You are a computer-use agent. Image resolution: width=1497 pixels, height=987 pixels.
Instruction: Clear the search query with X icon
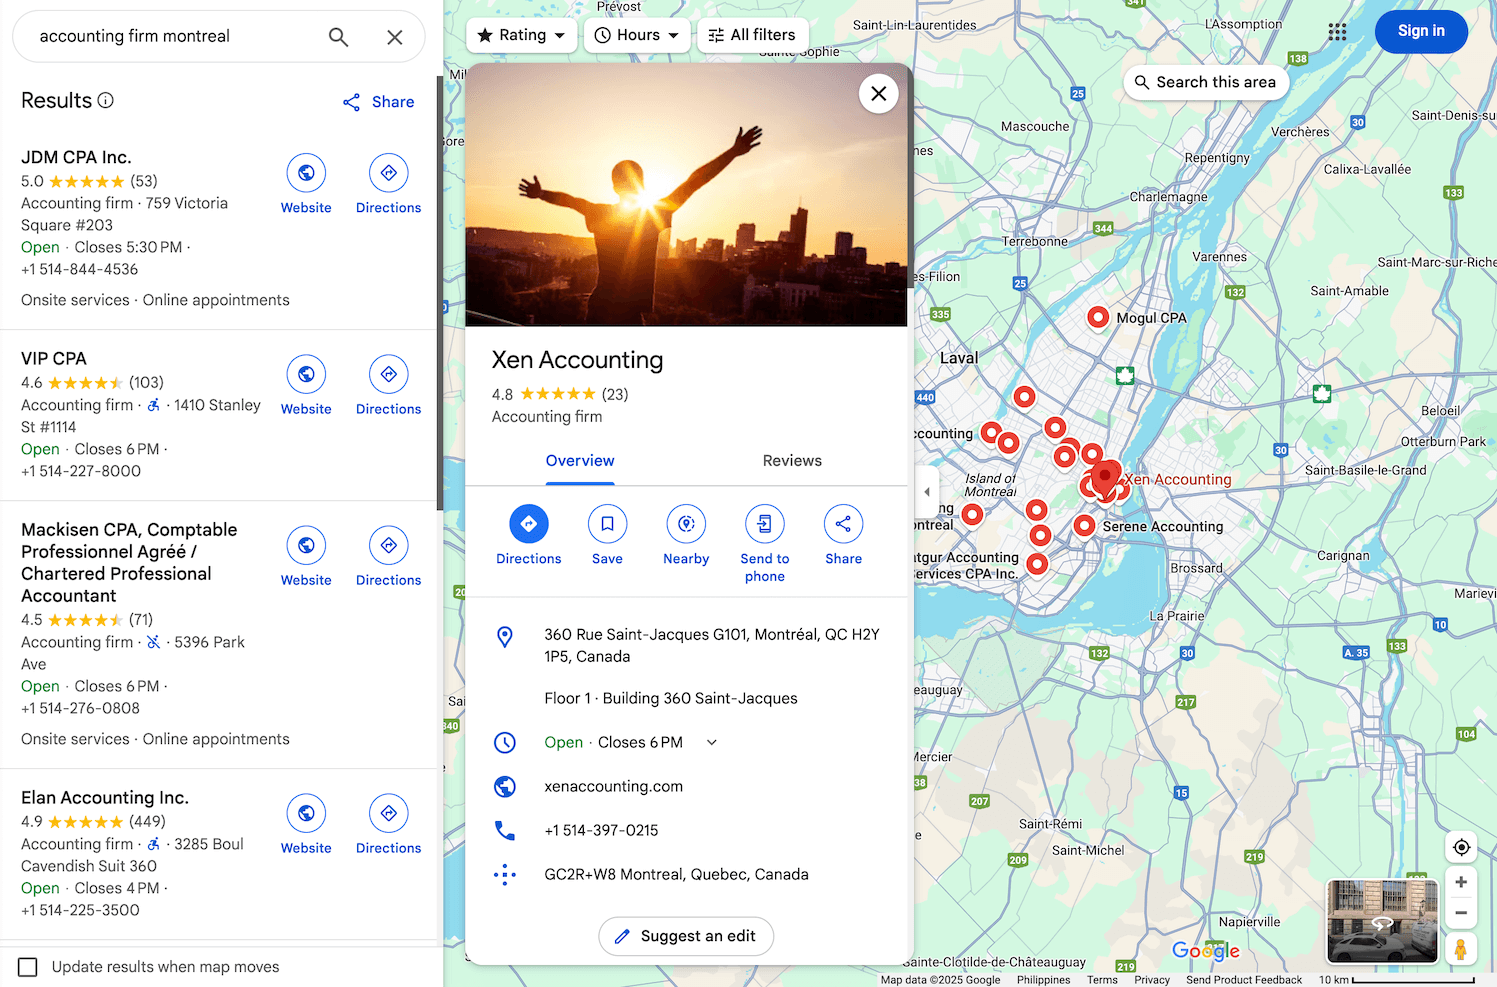click(x=395, y=37)
